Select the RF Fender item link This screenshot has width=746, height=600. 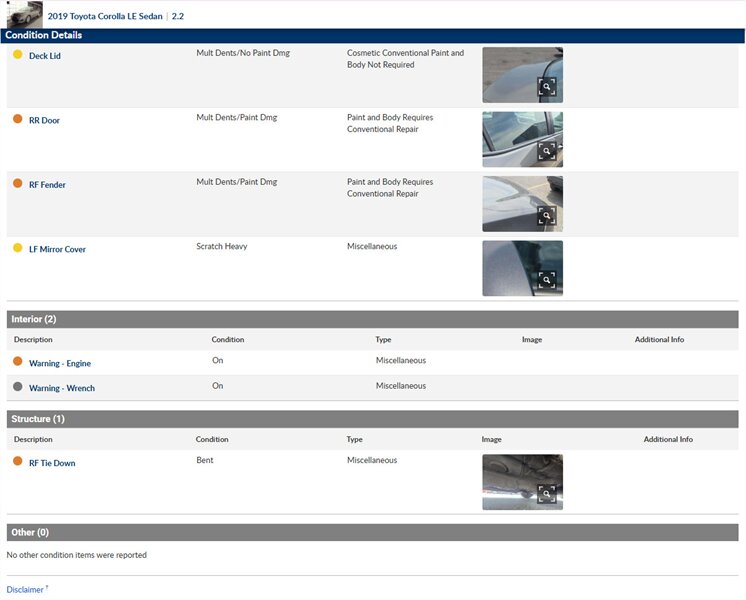point(47,185)
